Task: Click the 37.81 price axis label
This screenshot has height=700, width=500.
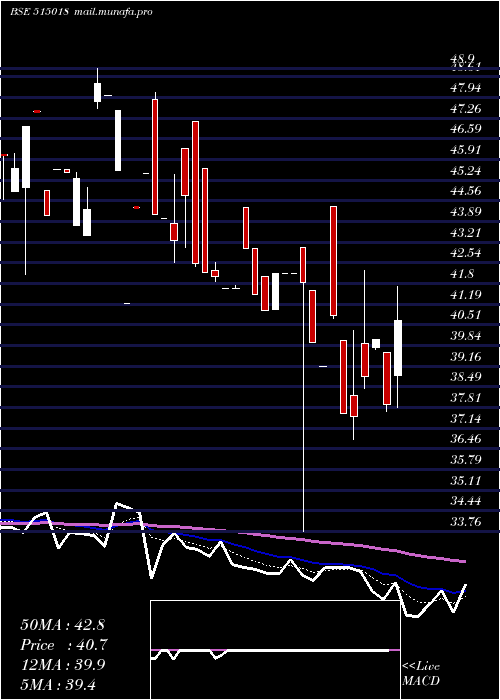Action: pyautogui.click(x=466, y=398)
